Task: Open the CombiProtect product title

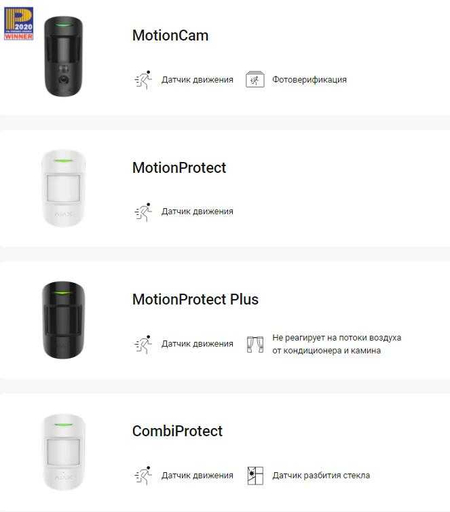Action: pyautogui.click(x=177, y=431)
